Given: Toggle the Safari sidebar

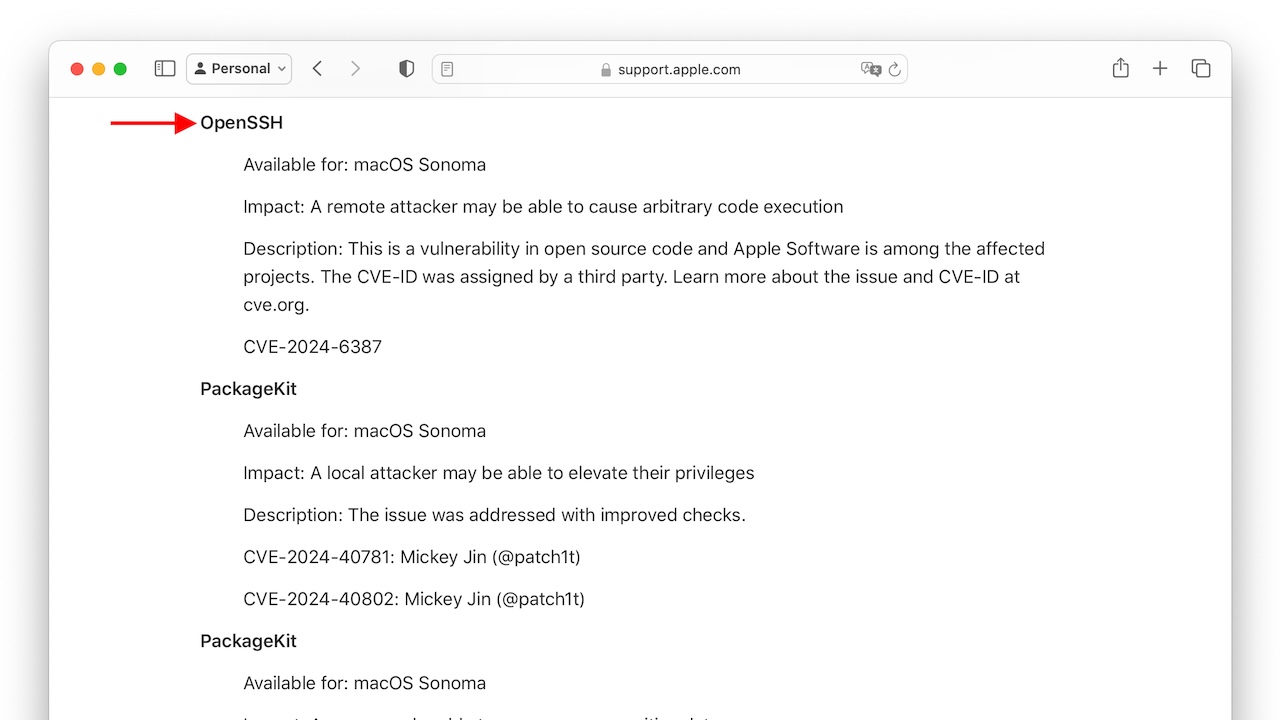Looking at the screenshot, I should [x=165, y=69].
